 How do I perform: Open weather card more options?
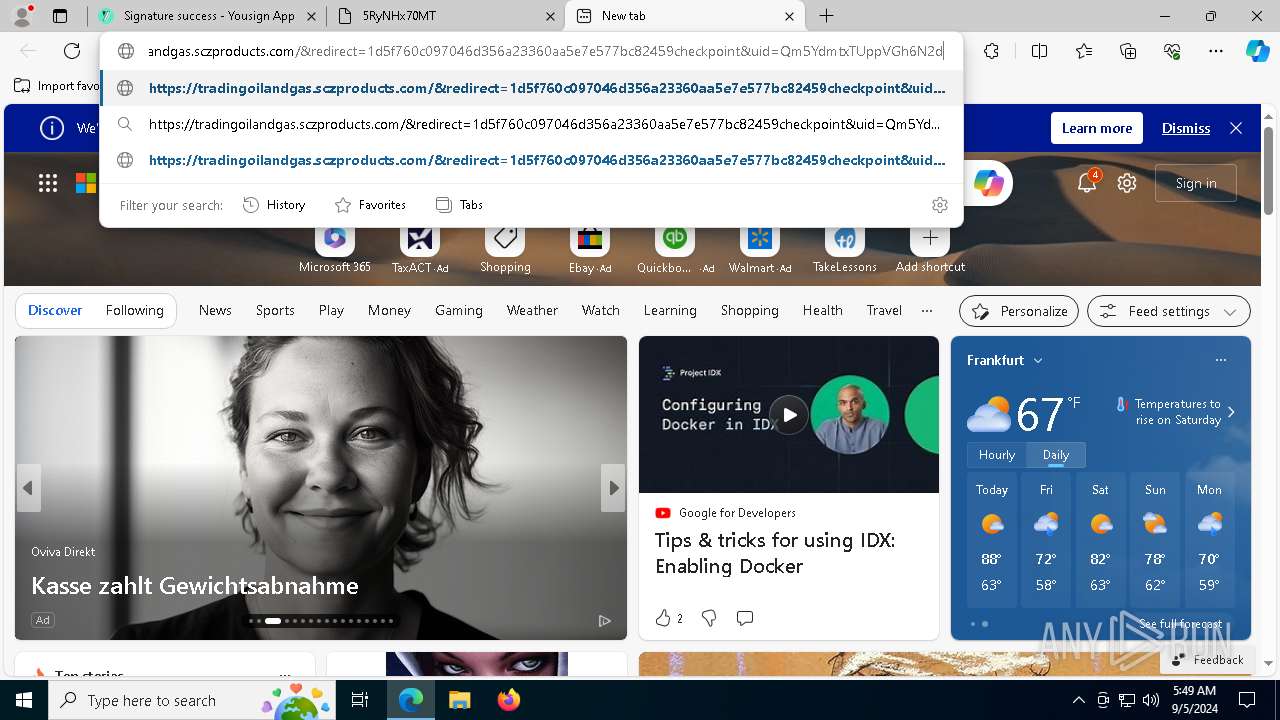point(1220,360)
